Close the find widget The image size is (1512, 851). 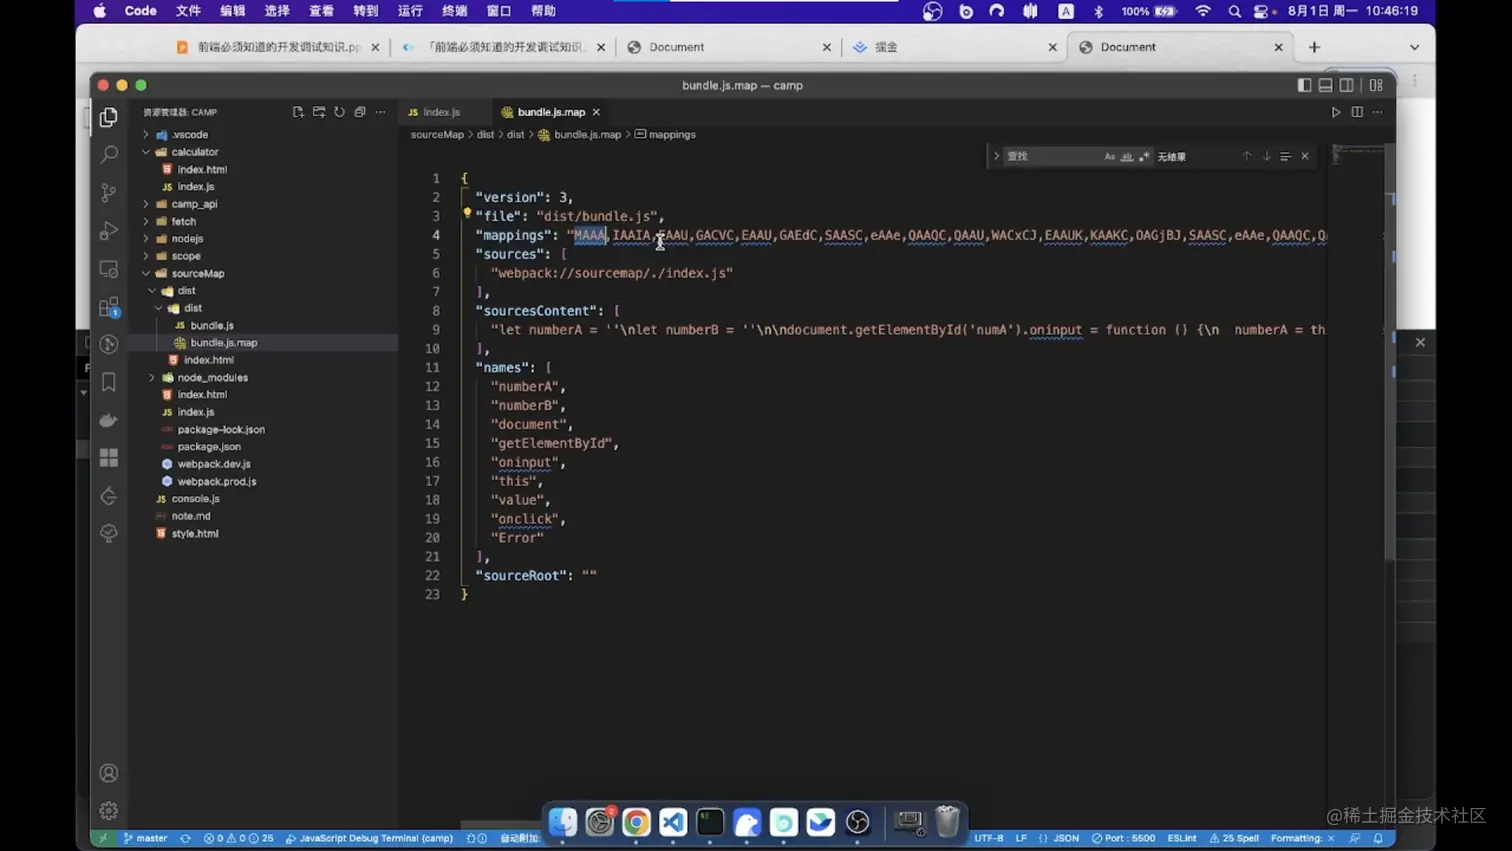1305,156
